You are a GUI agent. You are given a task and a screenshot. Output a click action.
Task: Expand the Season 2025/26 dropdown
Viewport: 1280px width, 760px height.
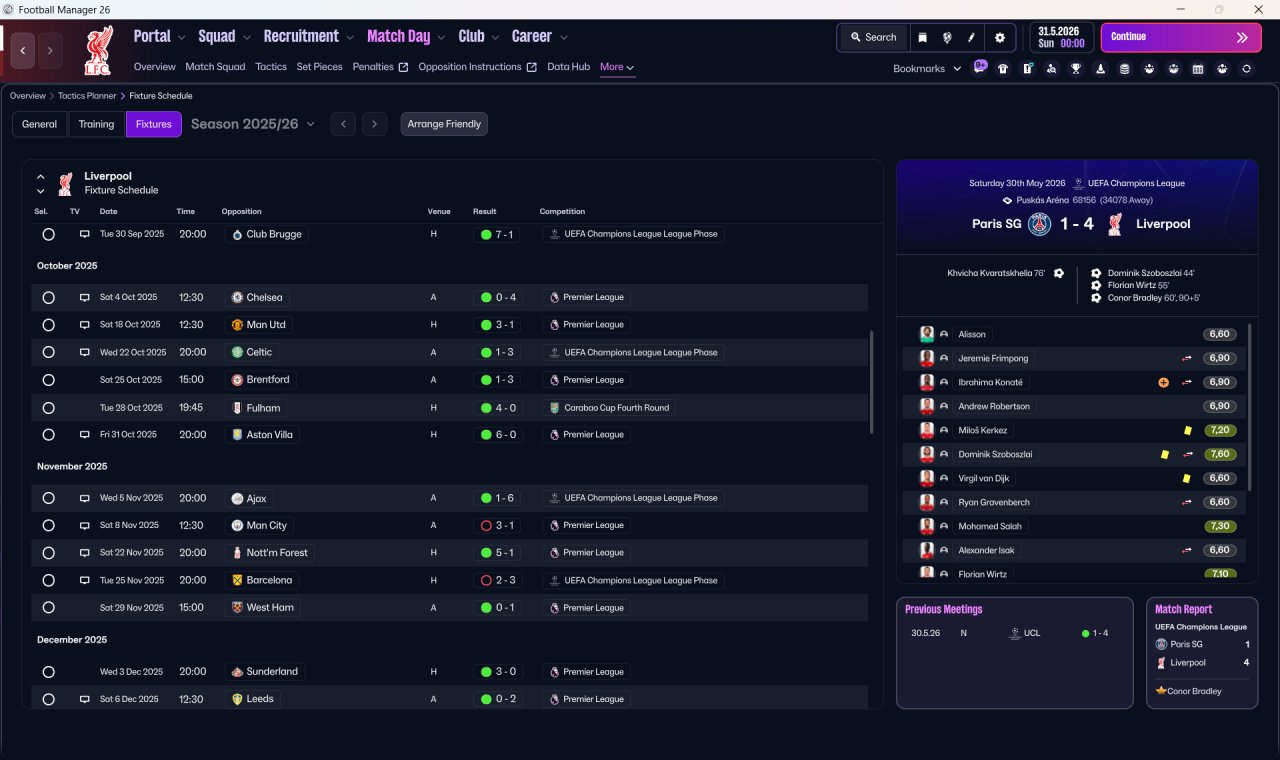click(253, 124)
